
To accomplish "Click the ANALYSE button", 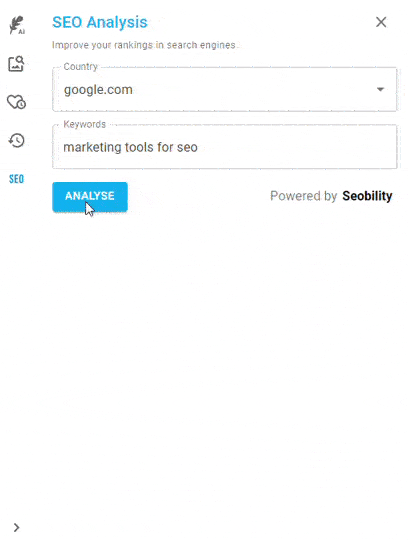I will (x=90, y=196).
